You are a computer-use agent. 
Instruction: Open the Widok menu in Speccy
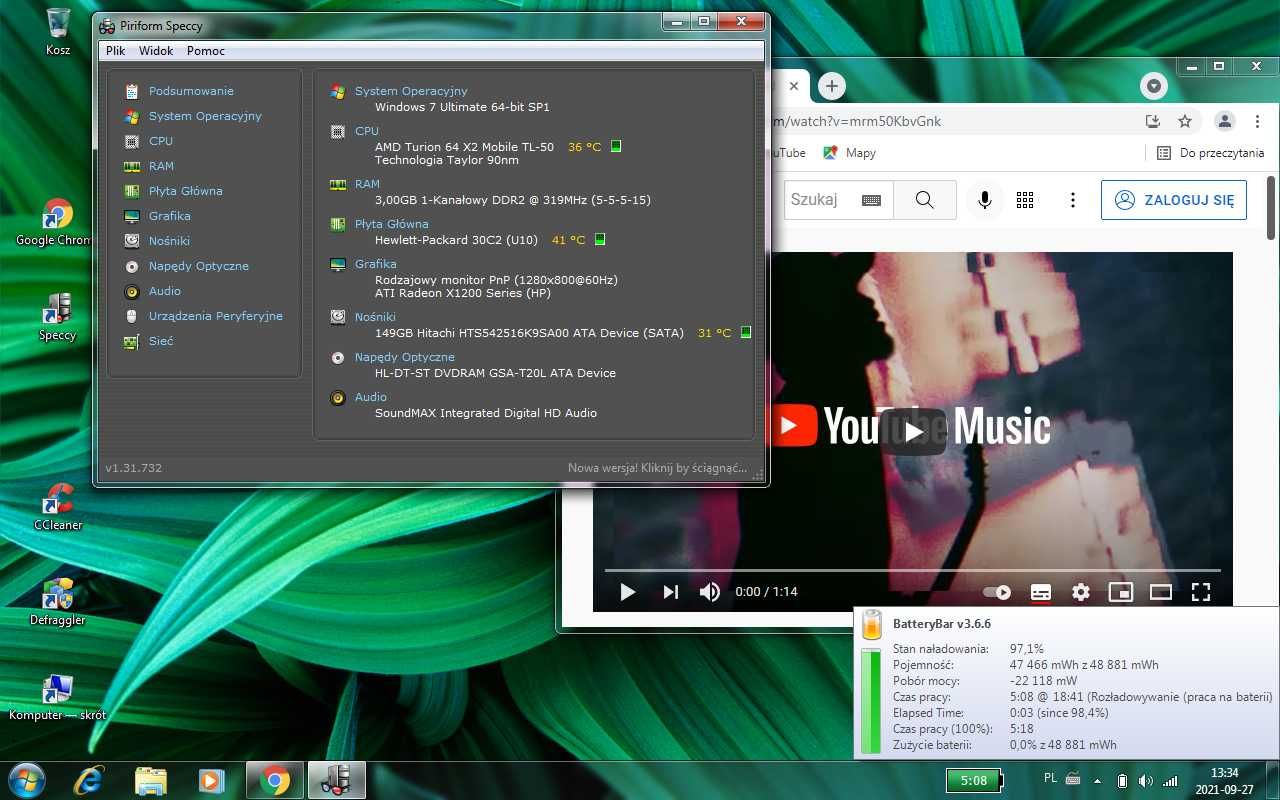point(156,51)
